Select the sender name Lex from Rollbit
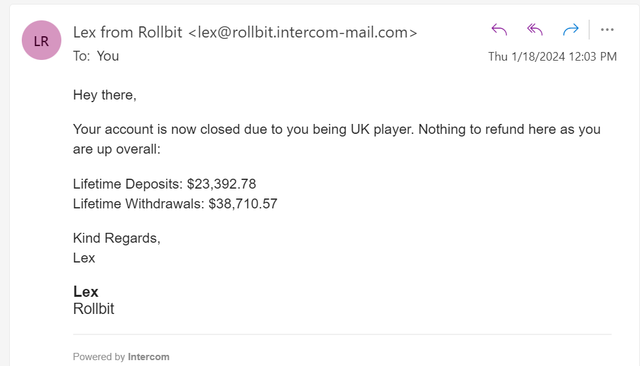The height and width of the screenshot is (366, 640). click(x=127, y=32)
